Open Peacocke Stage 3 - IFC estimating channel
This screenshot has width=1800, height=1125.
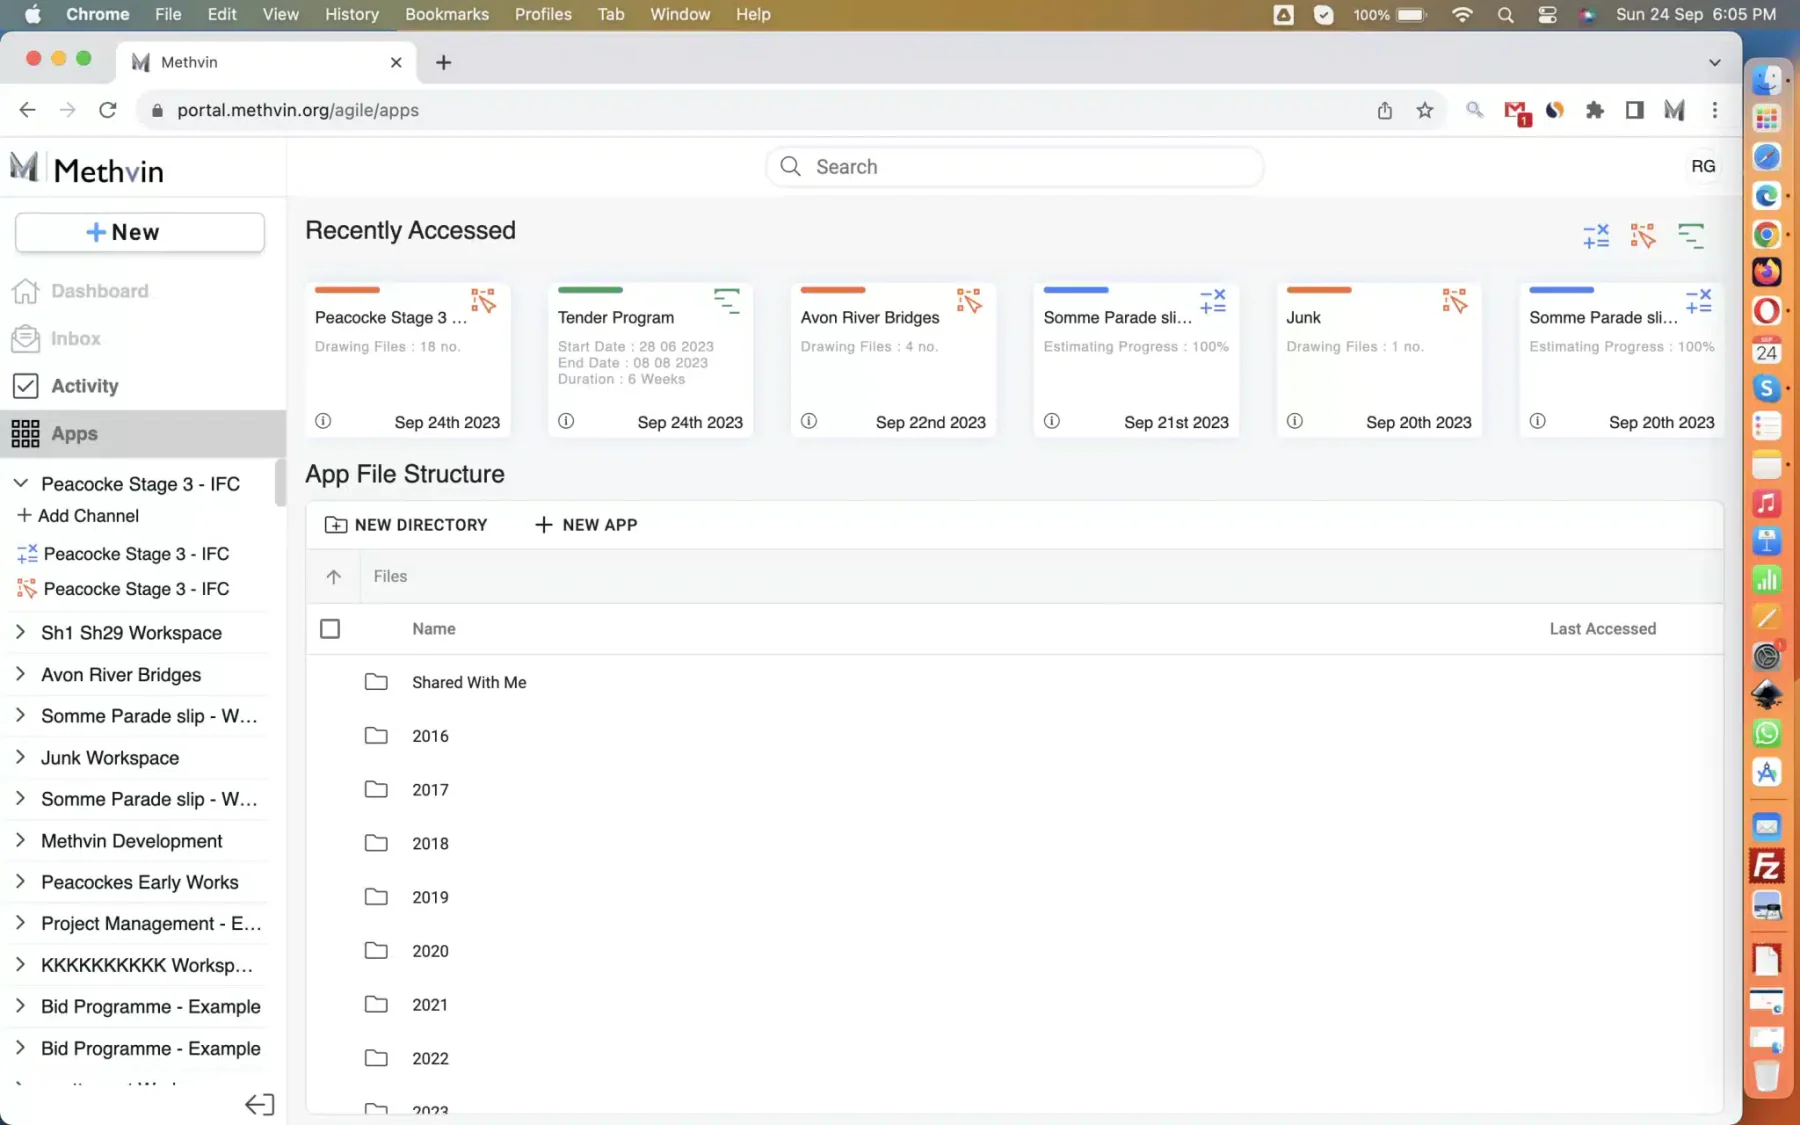(x=124, y=554)
